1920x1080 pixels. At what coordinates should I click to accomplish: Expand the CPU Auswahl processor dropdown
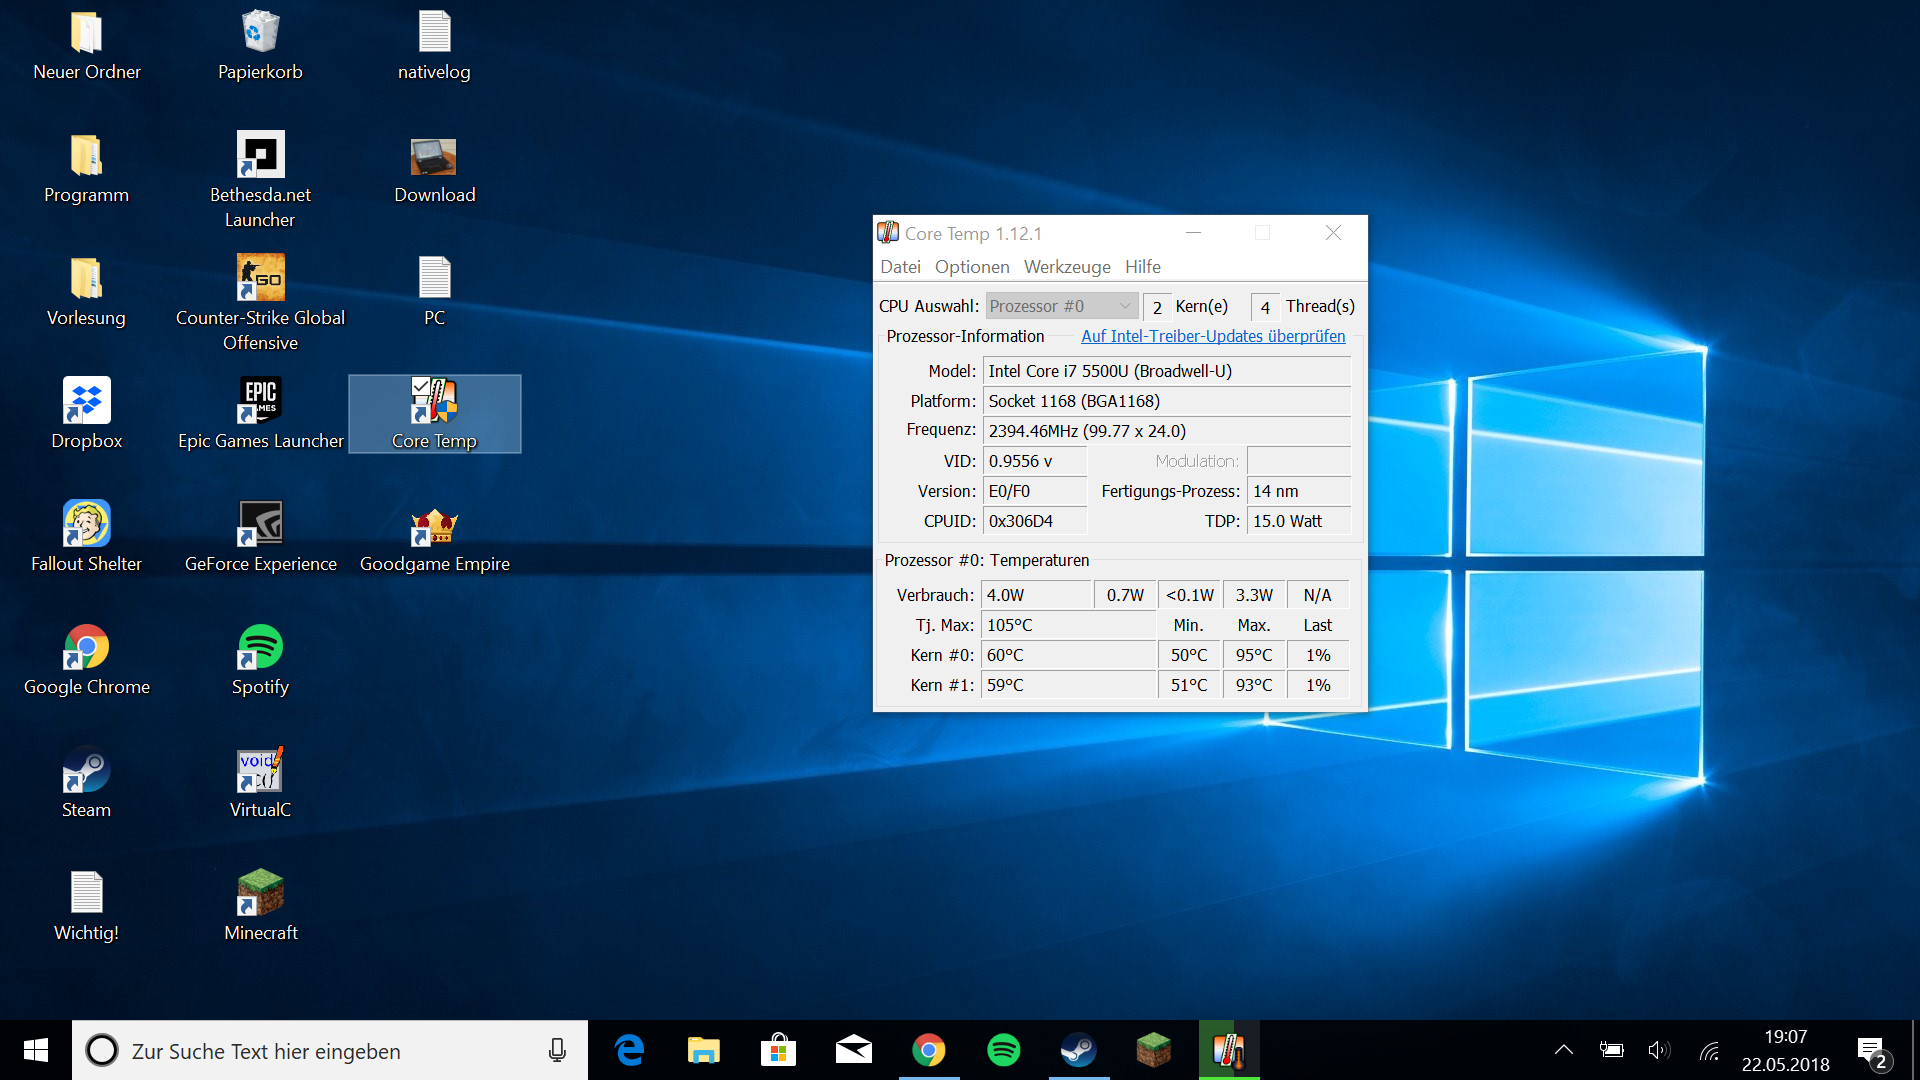1061,306
